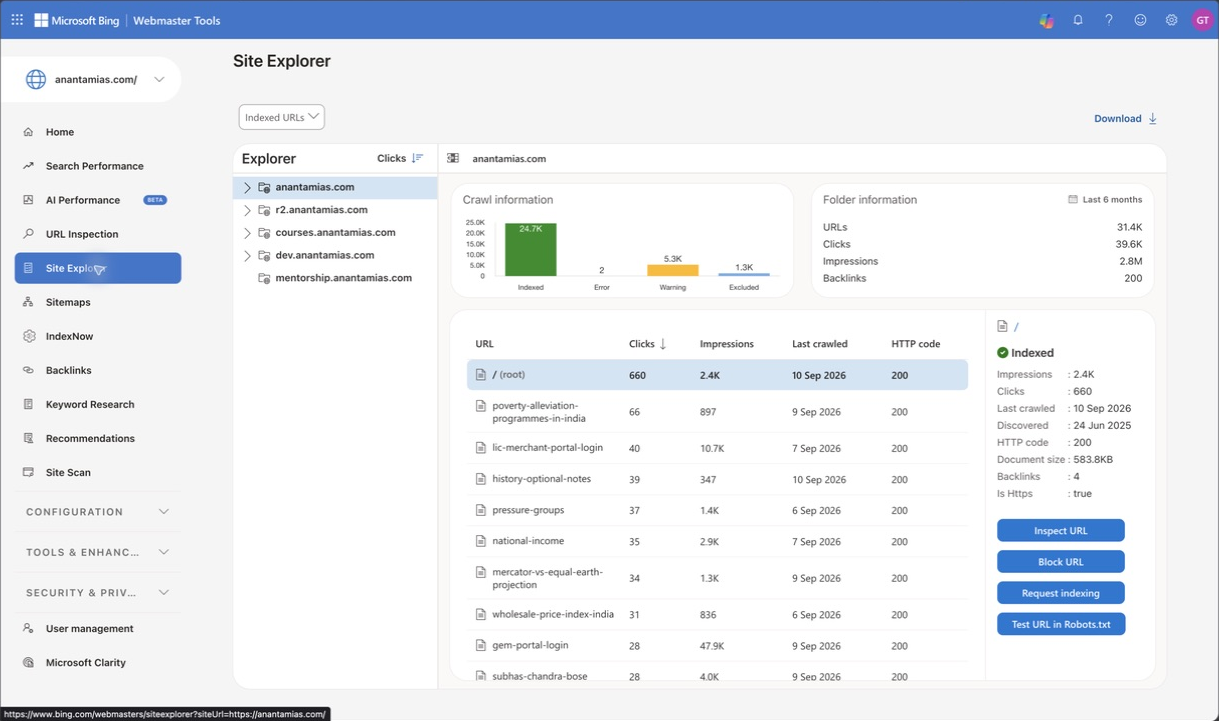
Task: Click the page icon of lic-merchant-portal-login row
Action: 481,448
